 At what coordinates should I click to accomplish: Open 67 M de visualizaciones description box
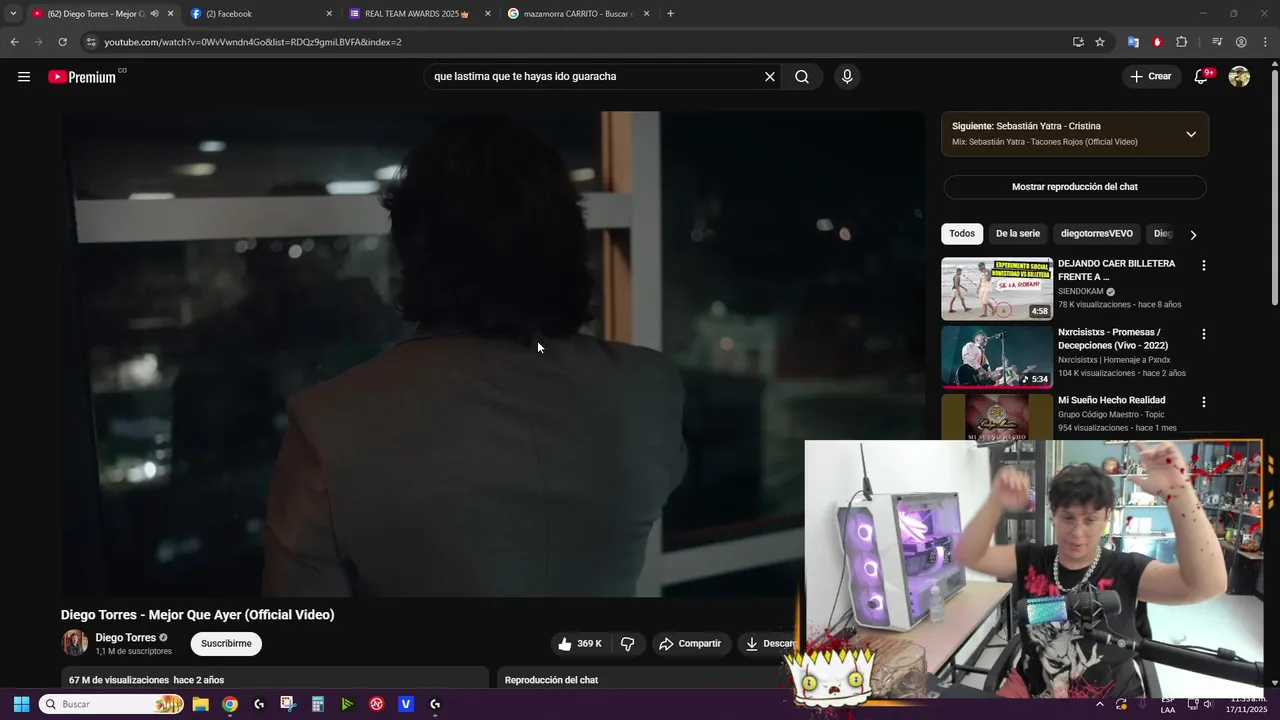(x=275, y=680)
